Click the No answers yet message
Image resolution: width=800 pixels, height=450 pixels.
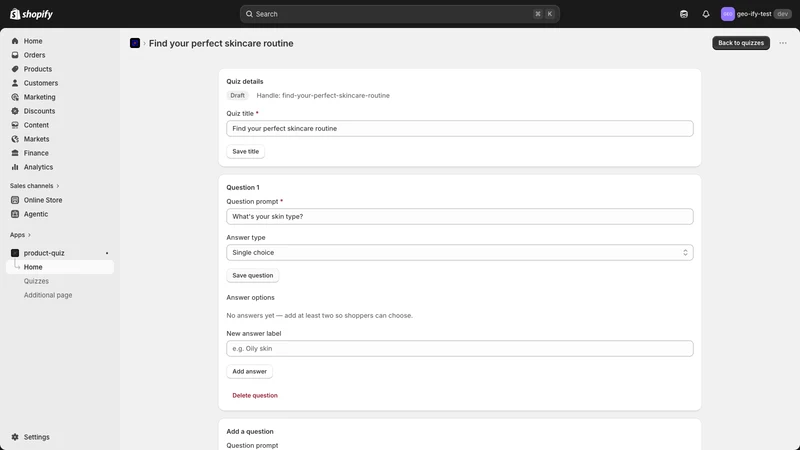point(319,315)
